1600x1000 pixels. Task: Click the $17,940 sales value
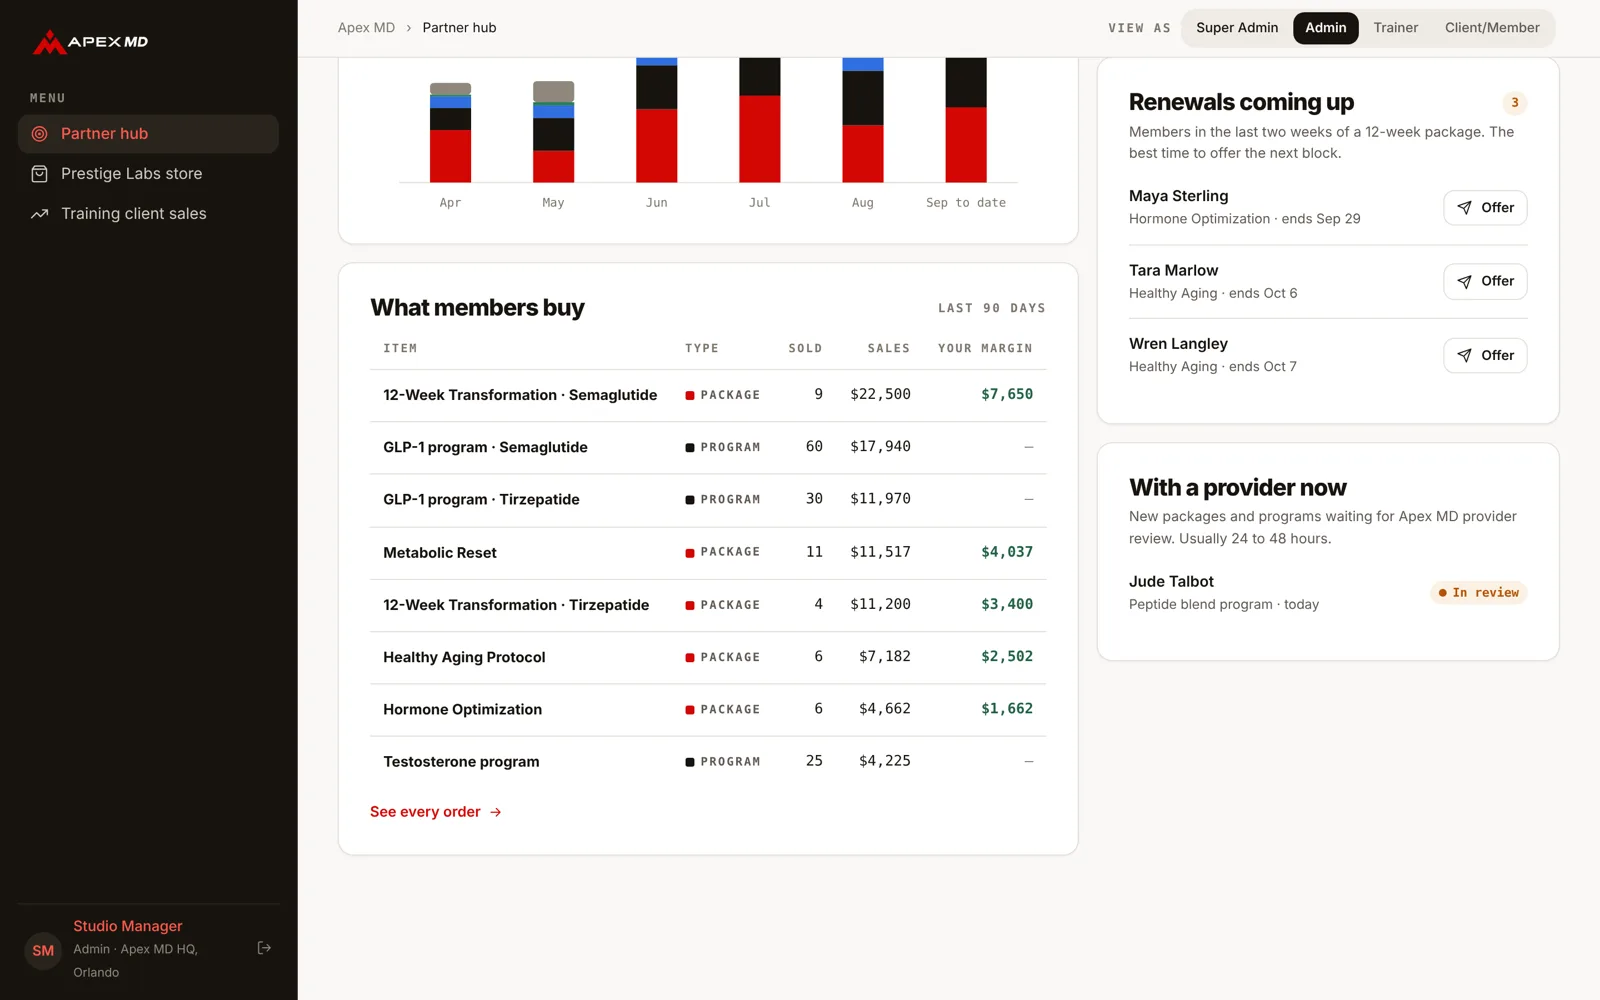pos(880,447)
